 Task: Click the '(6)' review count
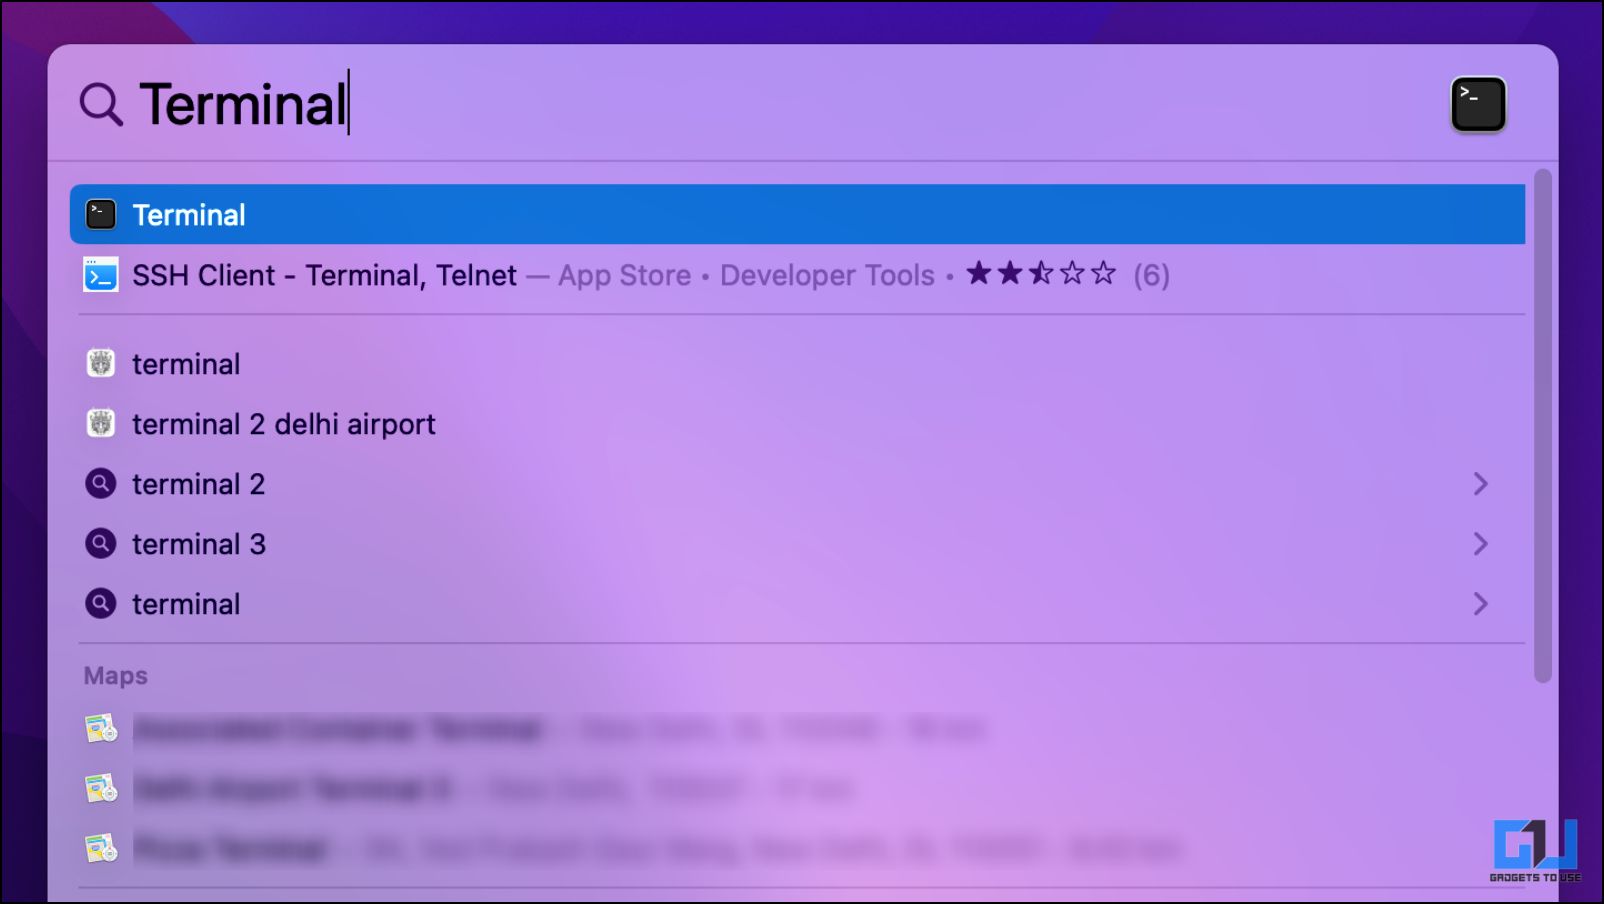pyautogui.click(x=1151, y=275)
